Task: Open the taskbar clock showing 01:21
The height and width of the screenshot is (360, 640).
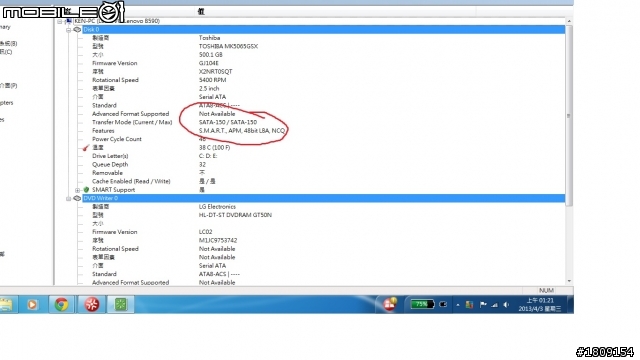Action: click(x=540, y=304)
